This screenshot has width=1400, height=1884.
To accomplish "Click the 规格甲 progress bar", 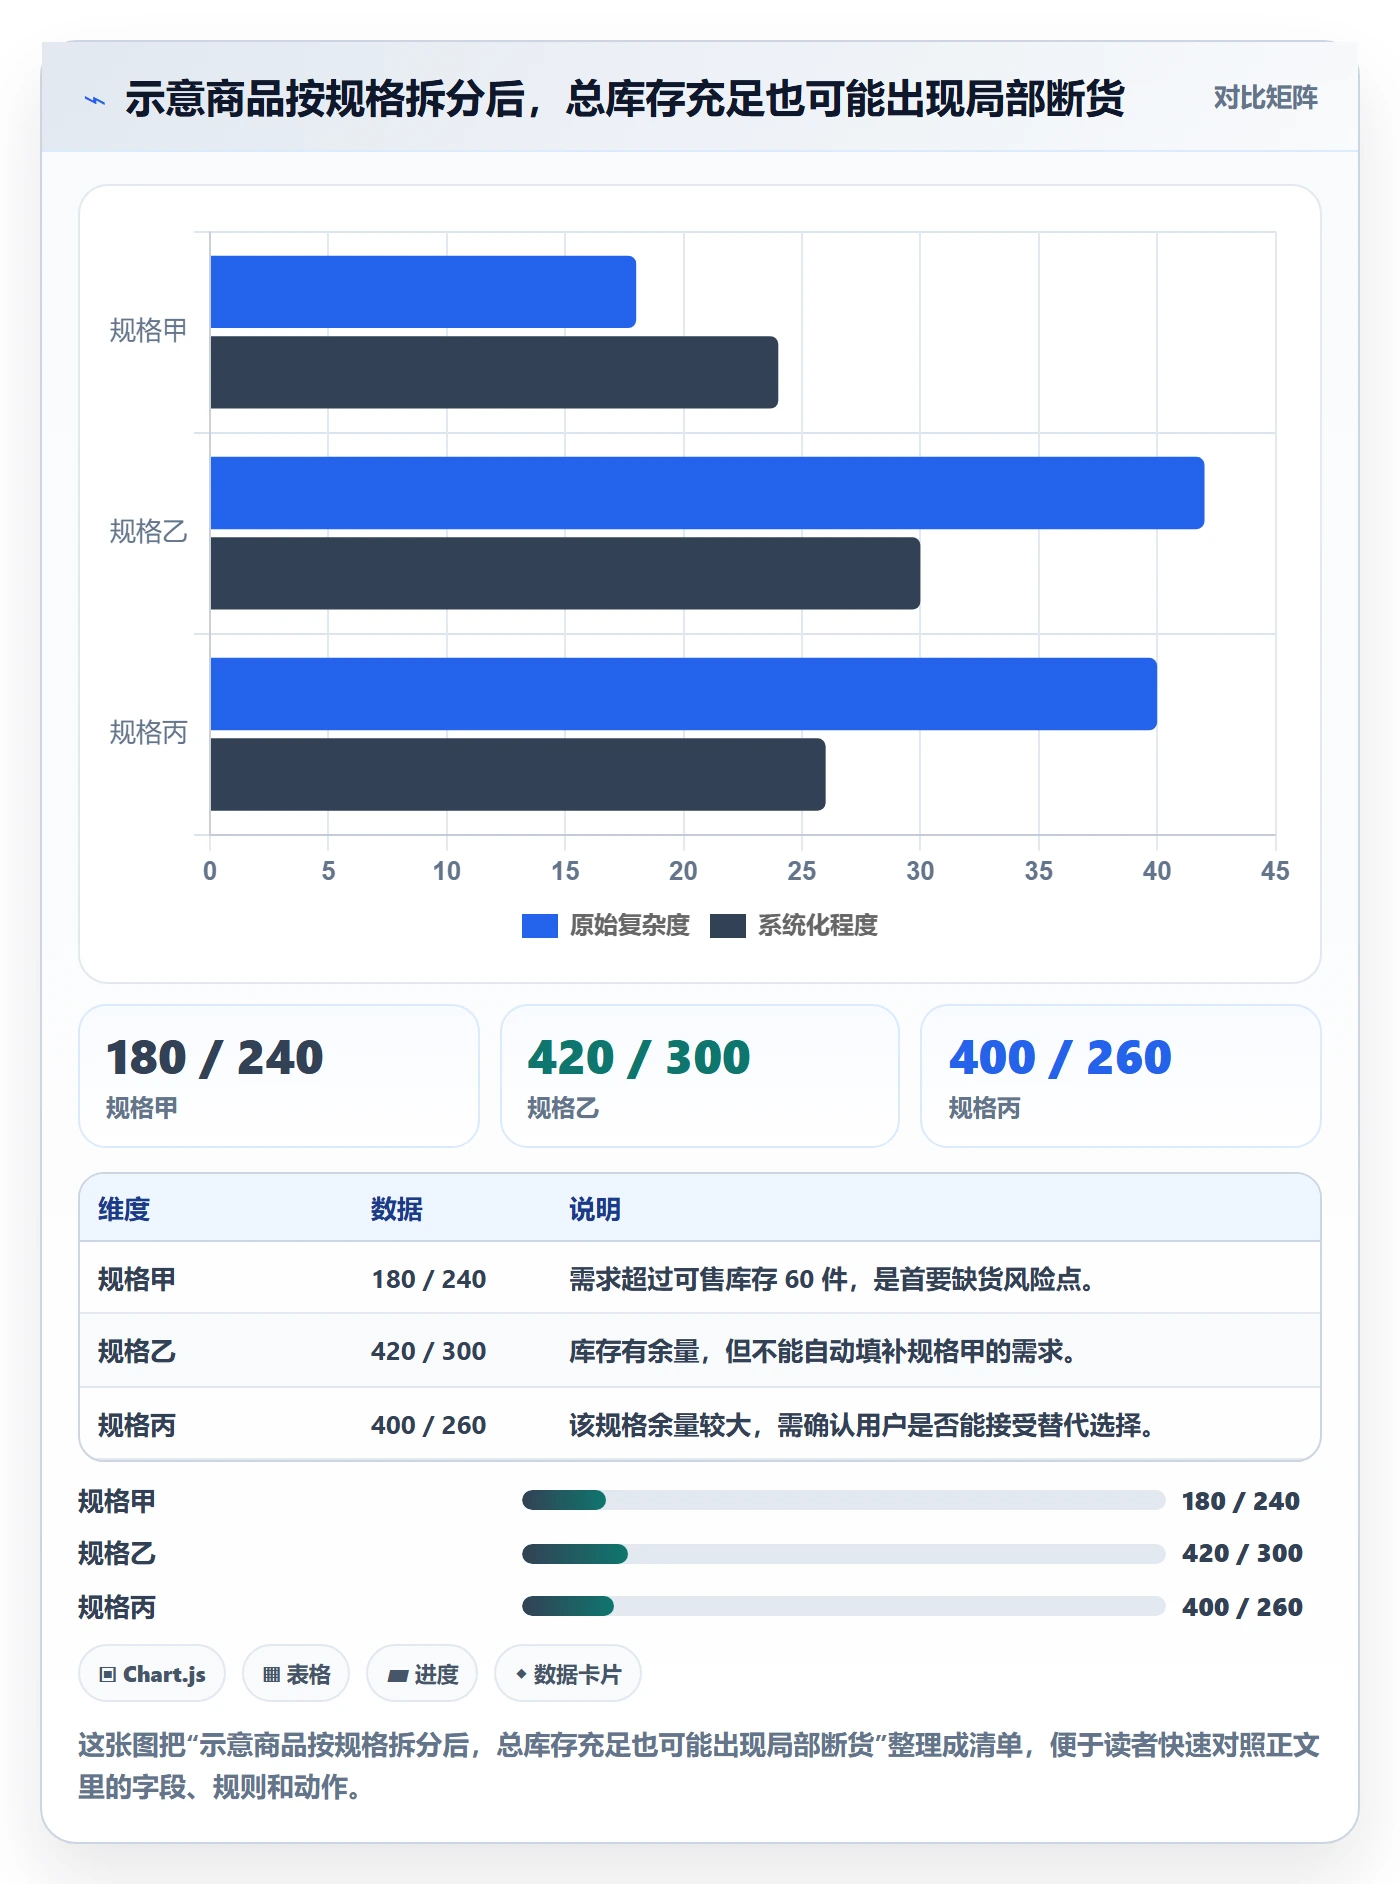I will (843, 1500).
